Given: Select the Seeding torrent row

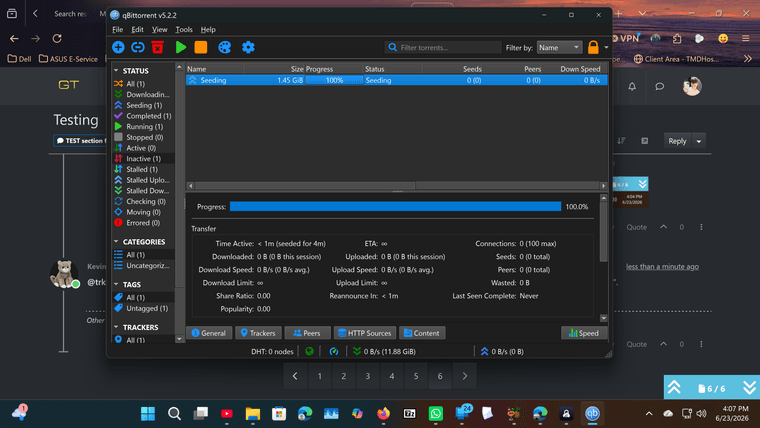Looking at the screenshot, I should (396, 80).
